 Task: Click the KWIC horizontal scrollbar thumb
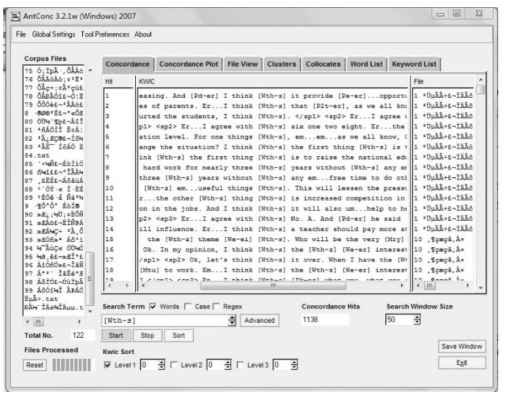(x=273, y=285)
